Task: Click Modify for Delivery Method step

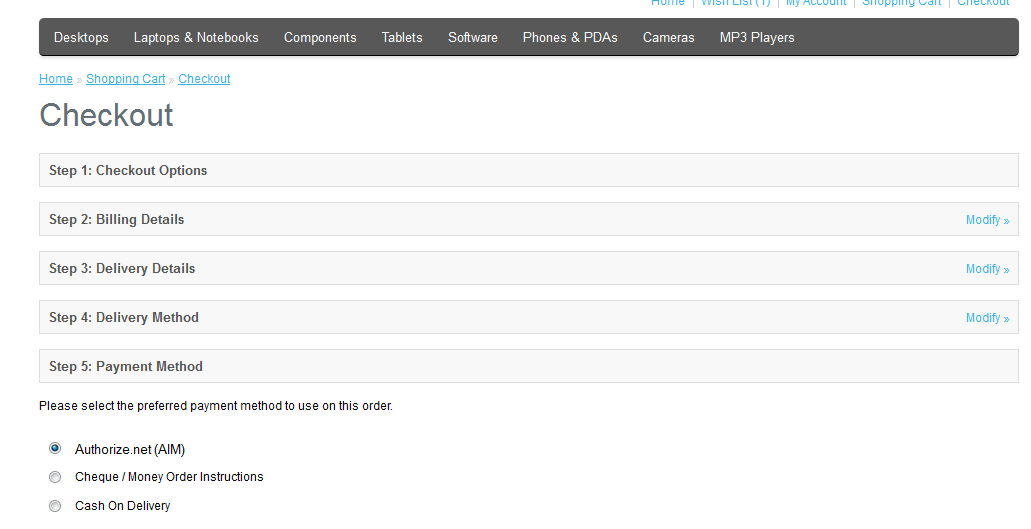Action: tap(987, 318)
